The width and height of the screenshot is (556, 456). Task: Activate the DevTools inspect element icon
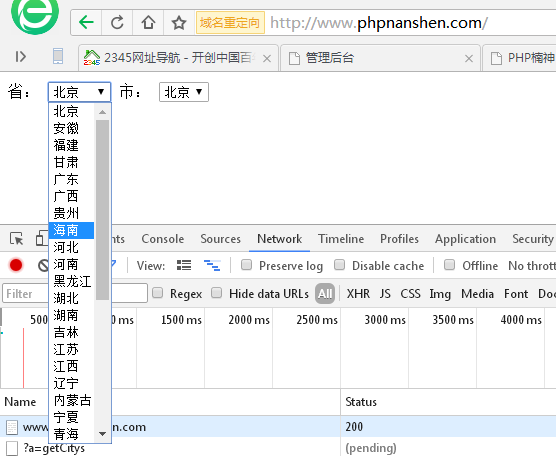(x=17, y=239)
